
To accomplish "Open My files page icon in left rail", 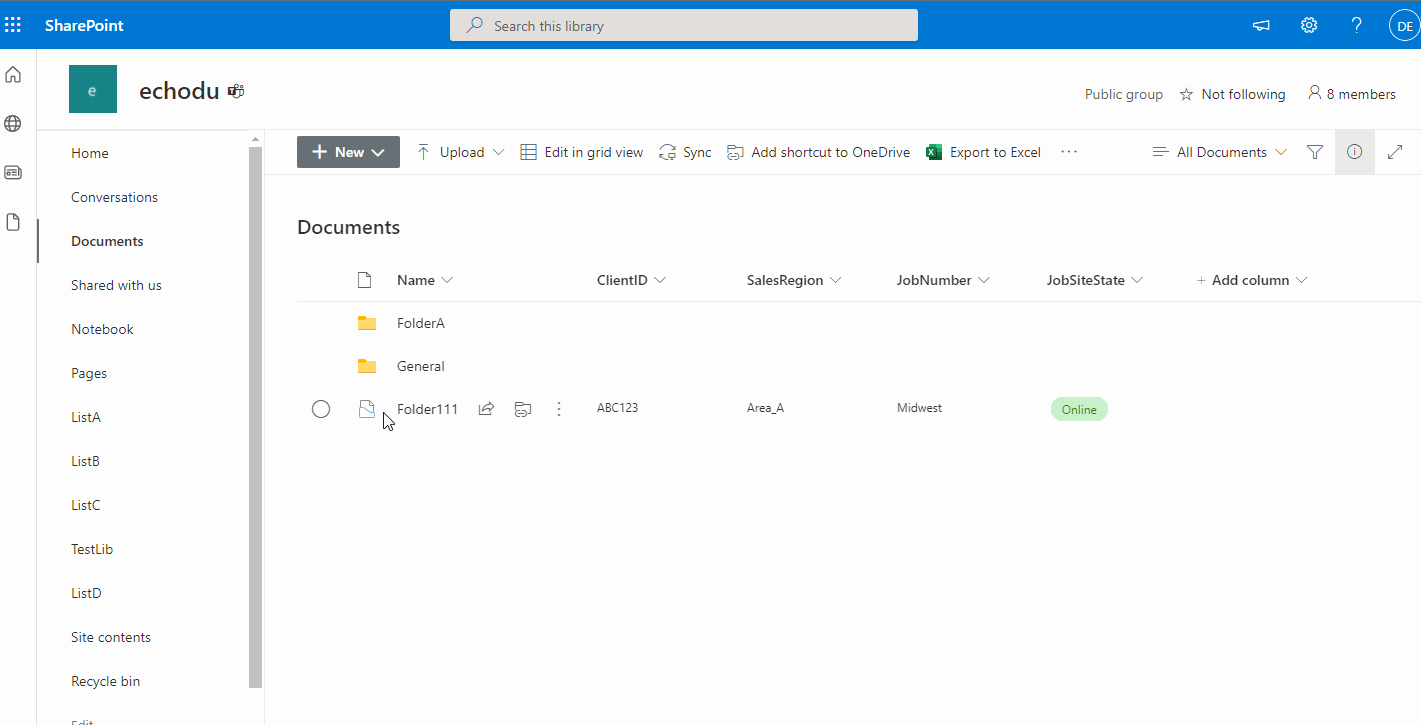I will point(13,222).
